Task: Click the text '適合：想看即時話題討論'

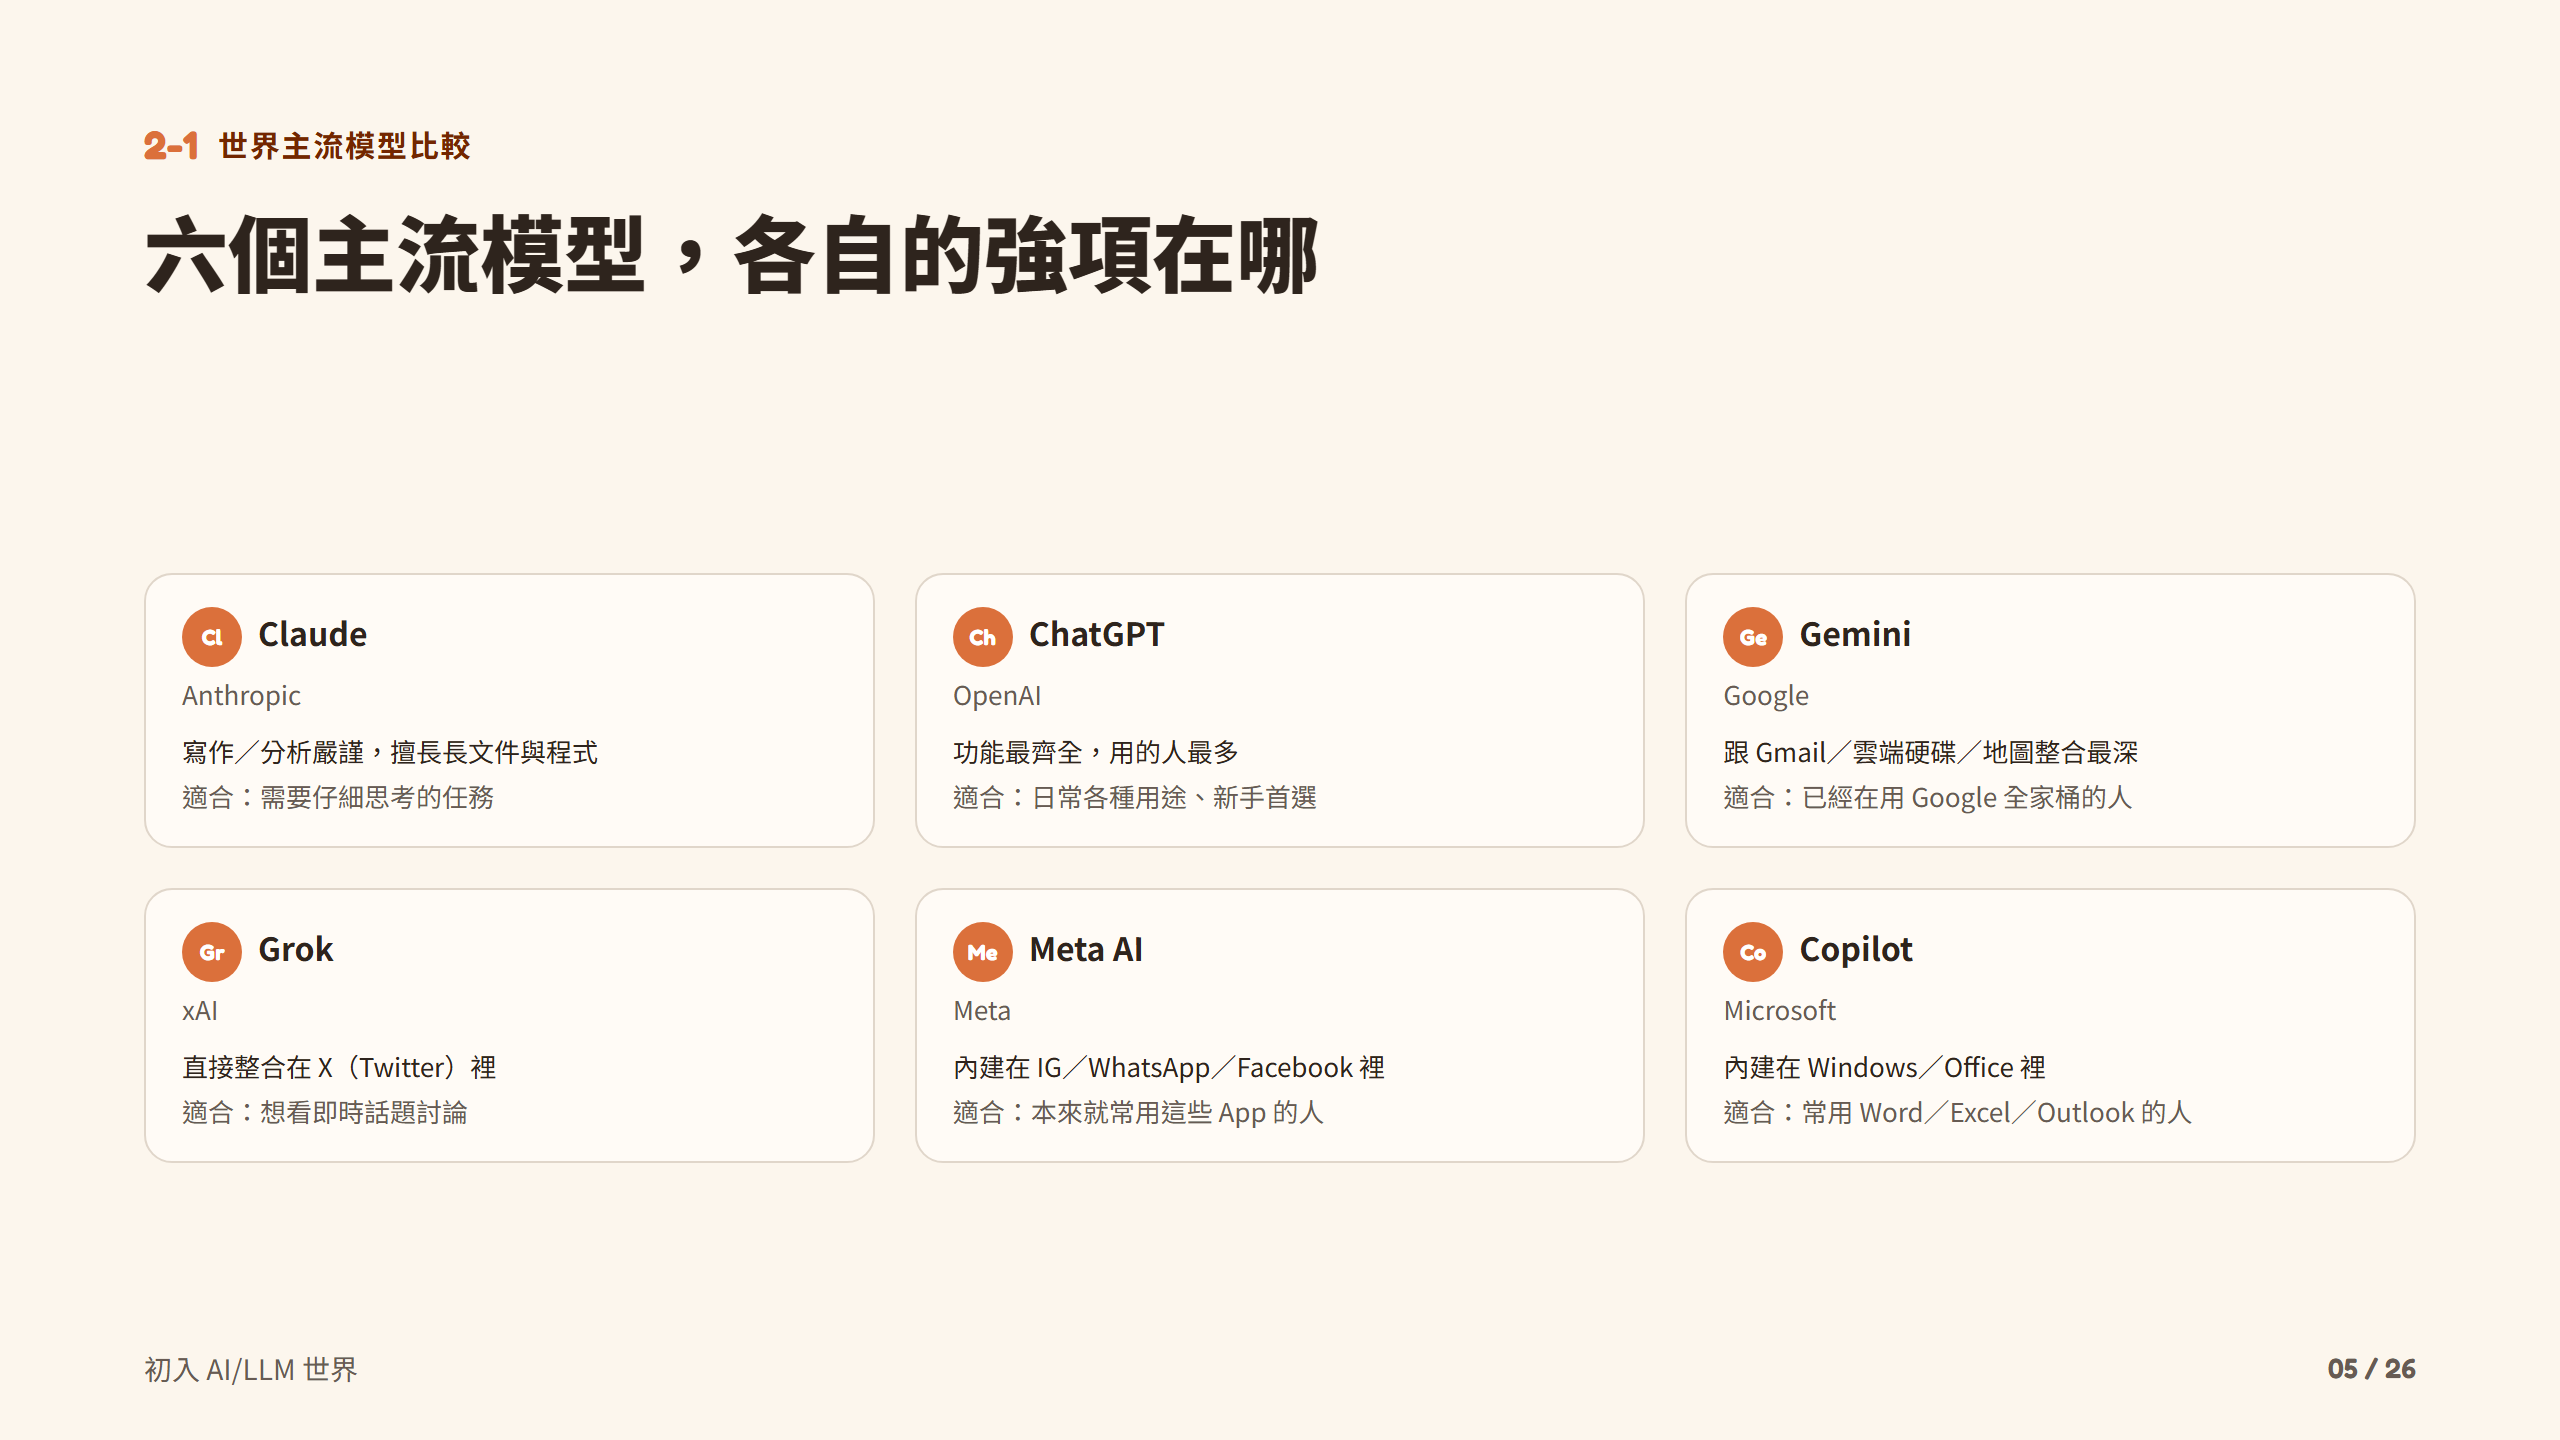Action: (x=325, y=1113)
